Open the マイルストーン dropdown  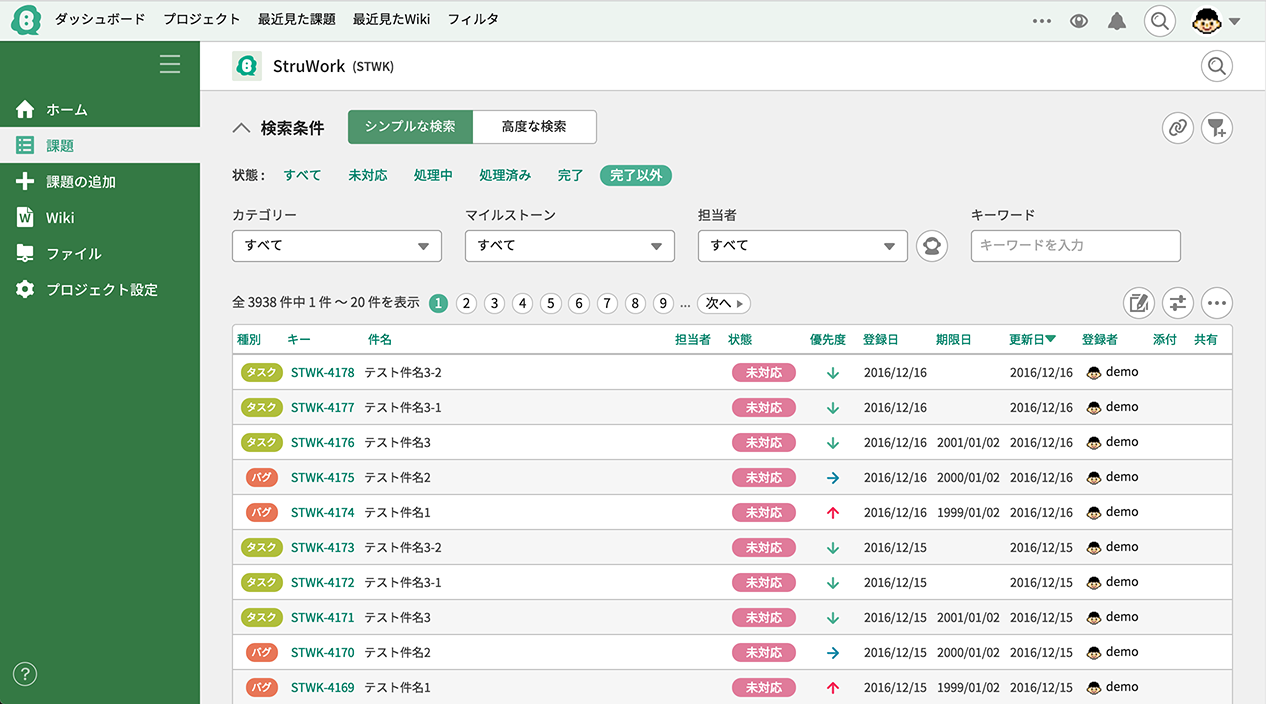[569, 245]
